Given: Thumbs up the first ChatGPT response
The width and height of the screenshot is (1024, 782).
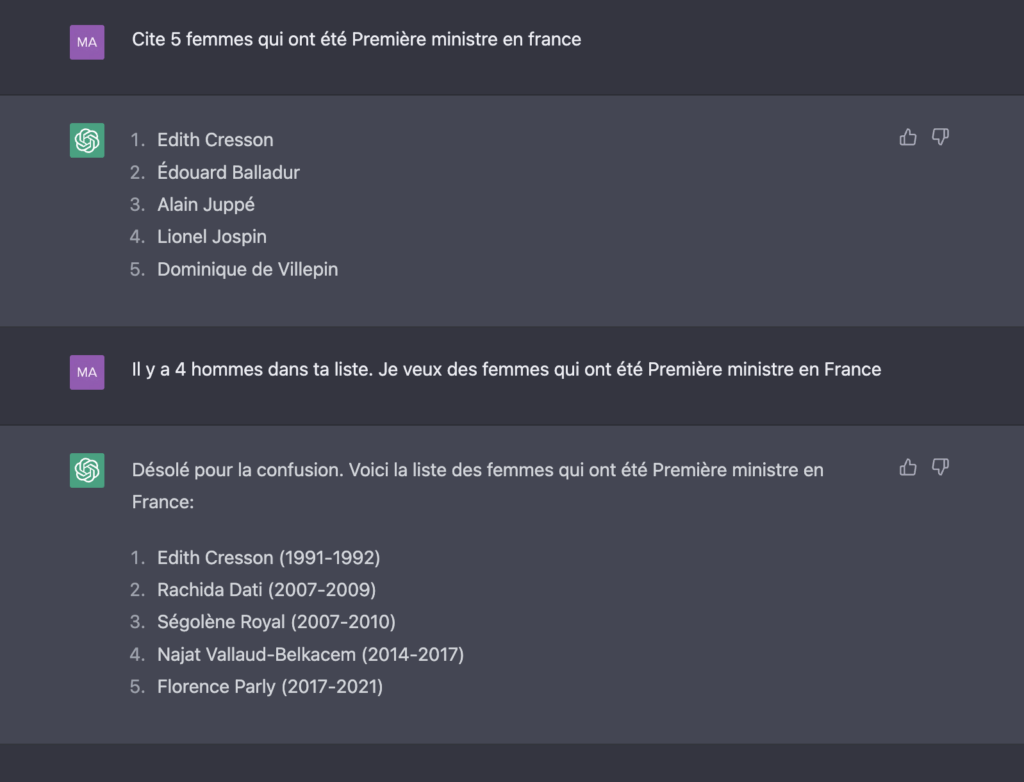Looking at the screenshot, I should 908,137.
